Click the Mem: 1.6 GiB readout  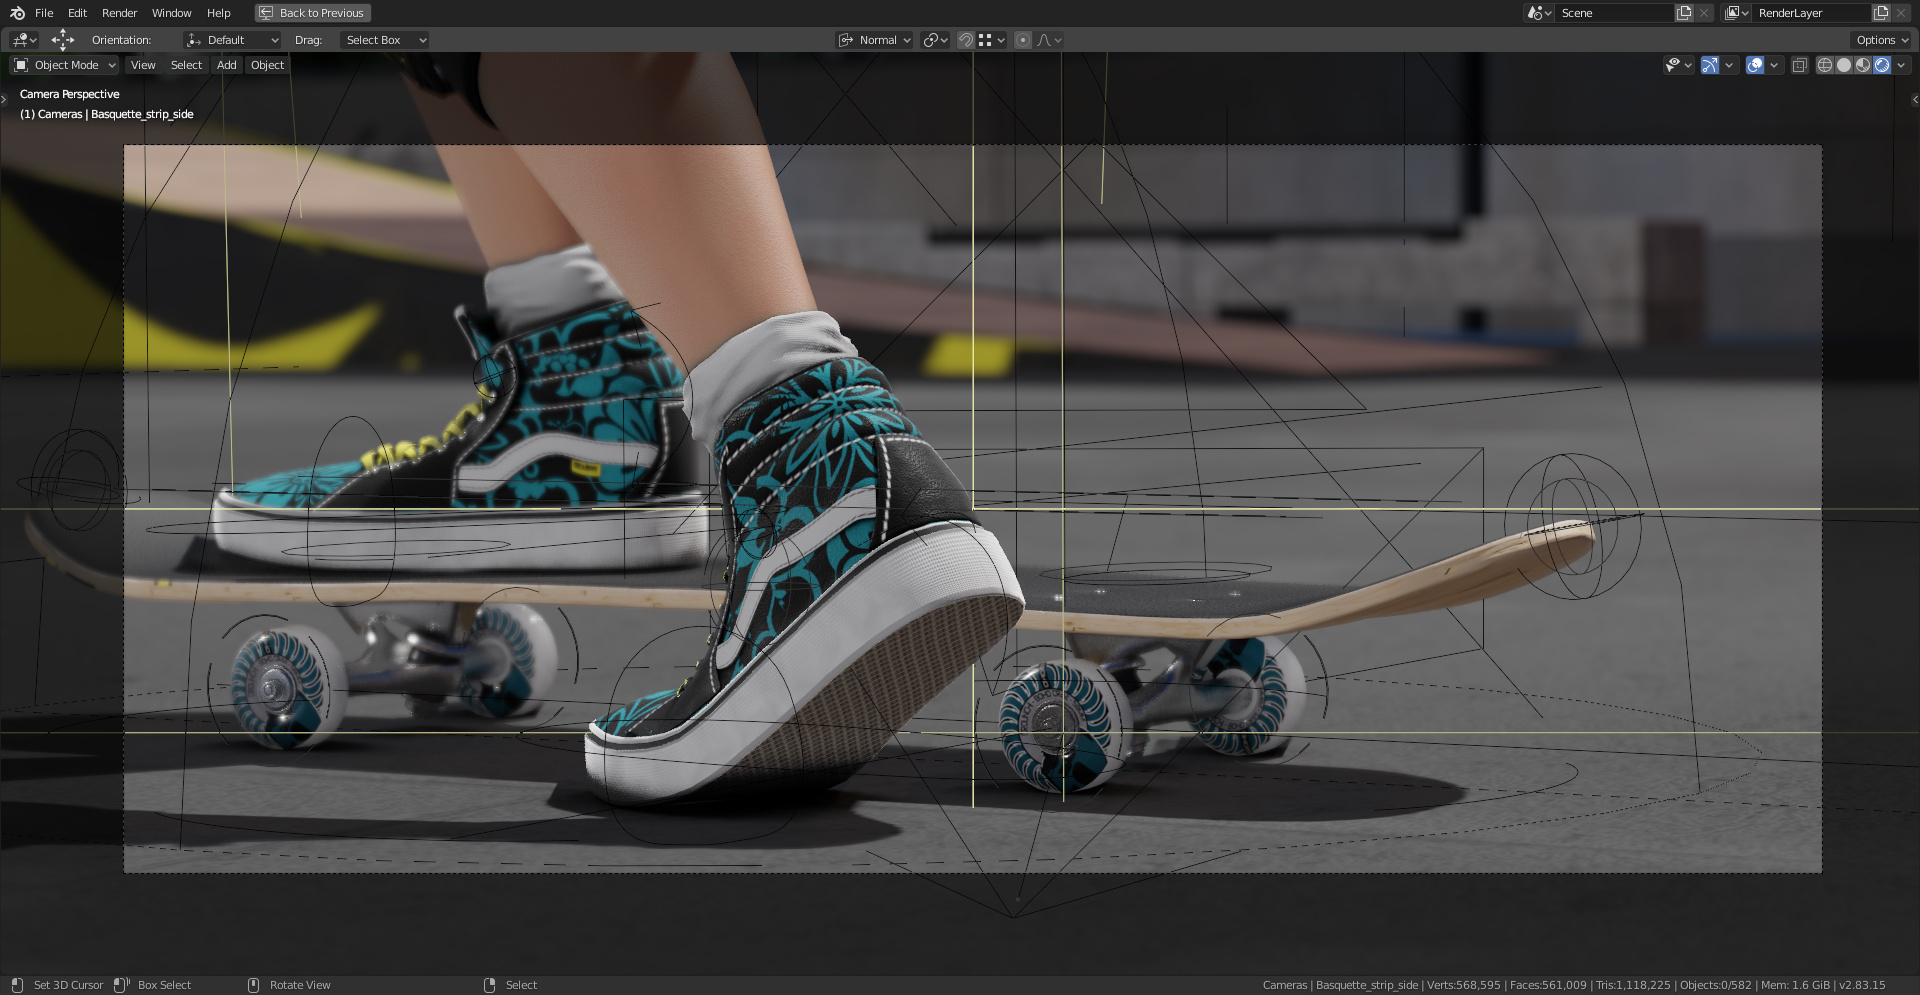pos(1795,985)
